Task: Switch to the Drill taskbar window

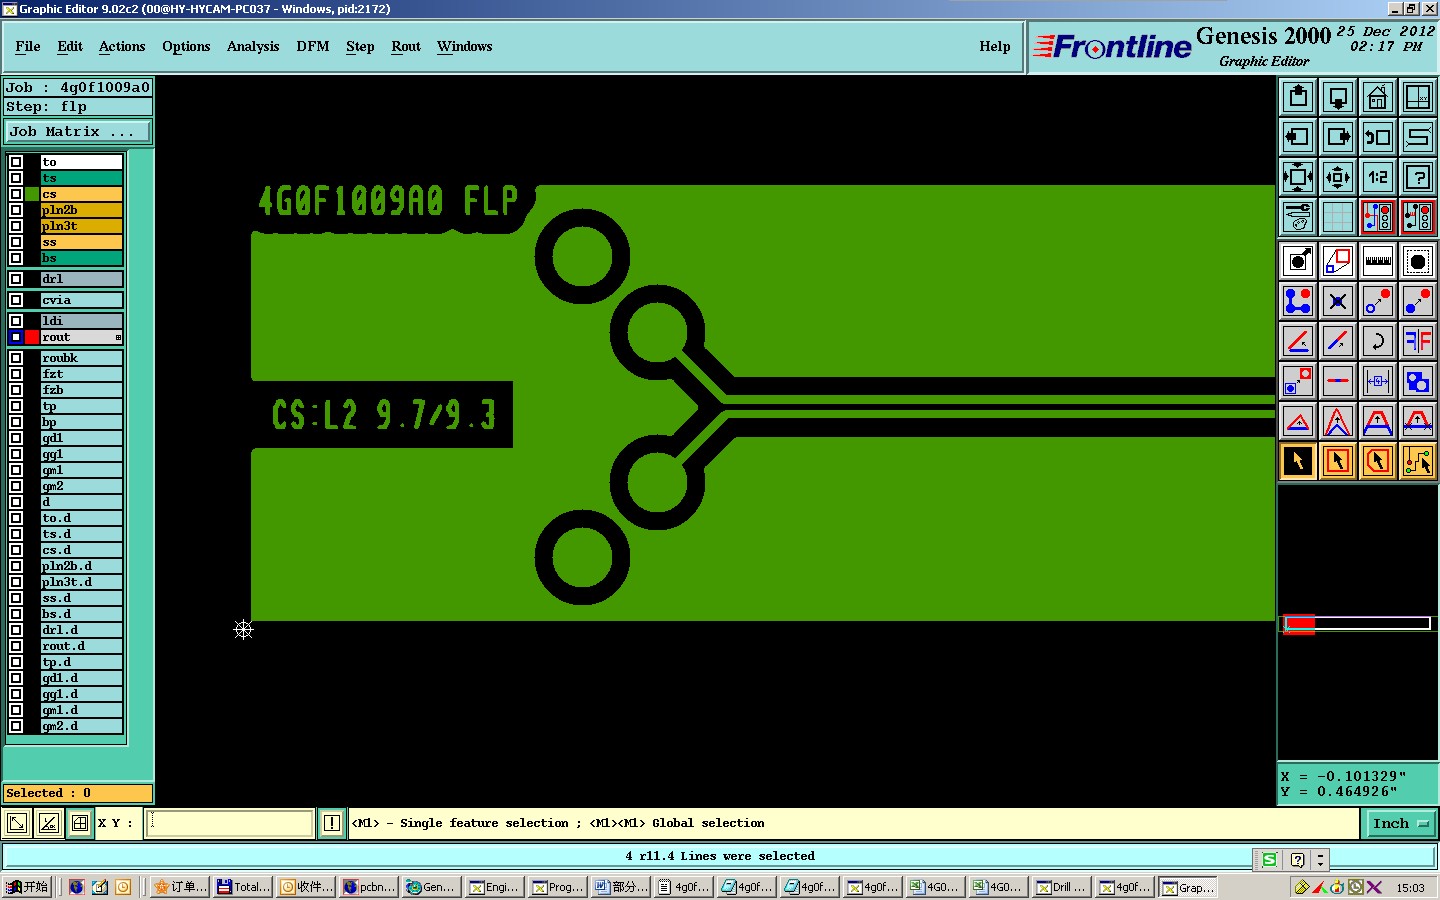Action: coord(1061,887)
